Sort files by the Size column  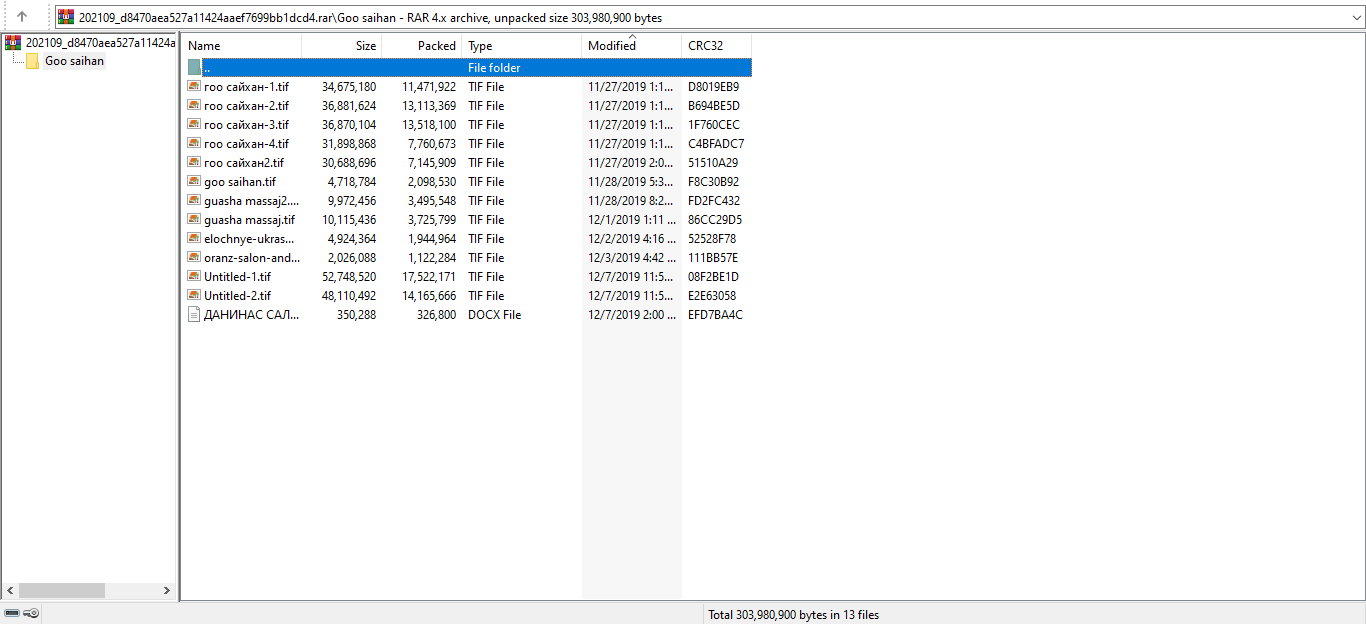coord(342,46)
